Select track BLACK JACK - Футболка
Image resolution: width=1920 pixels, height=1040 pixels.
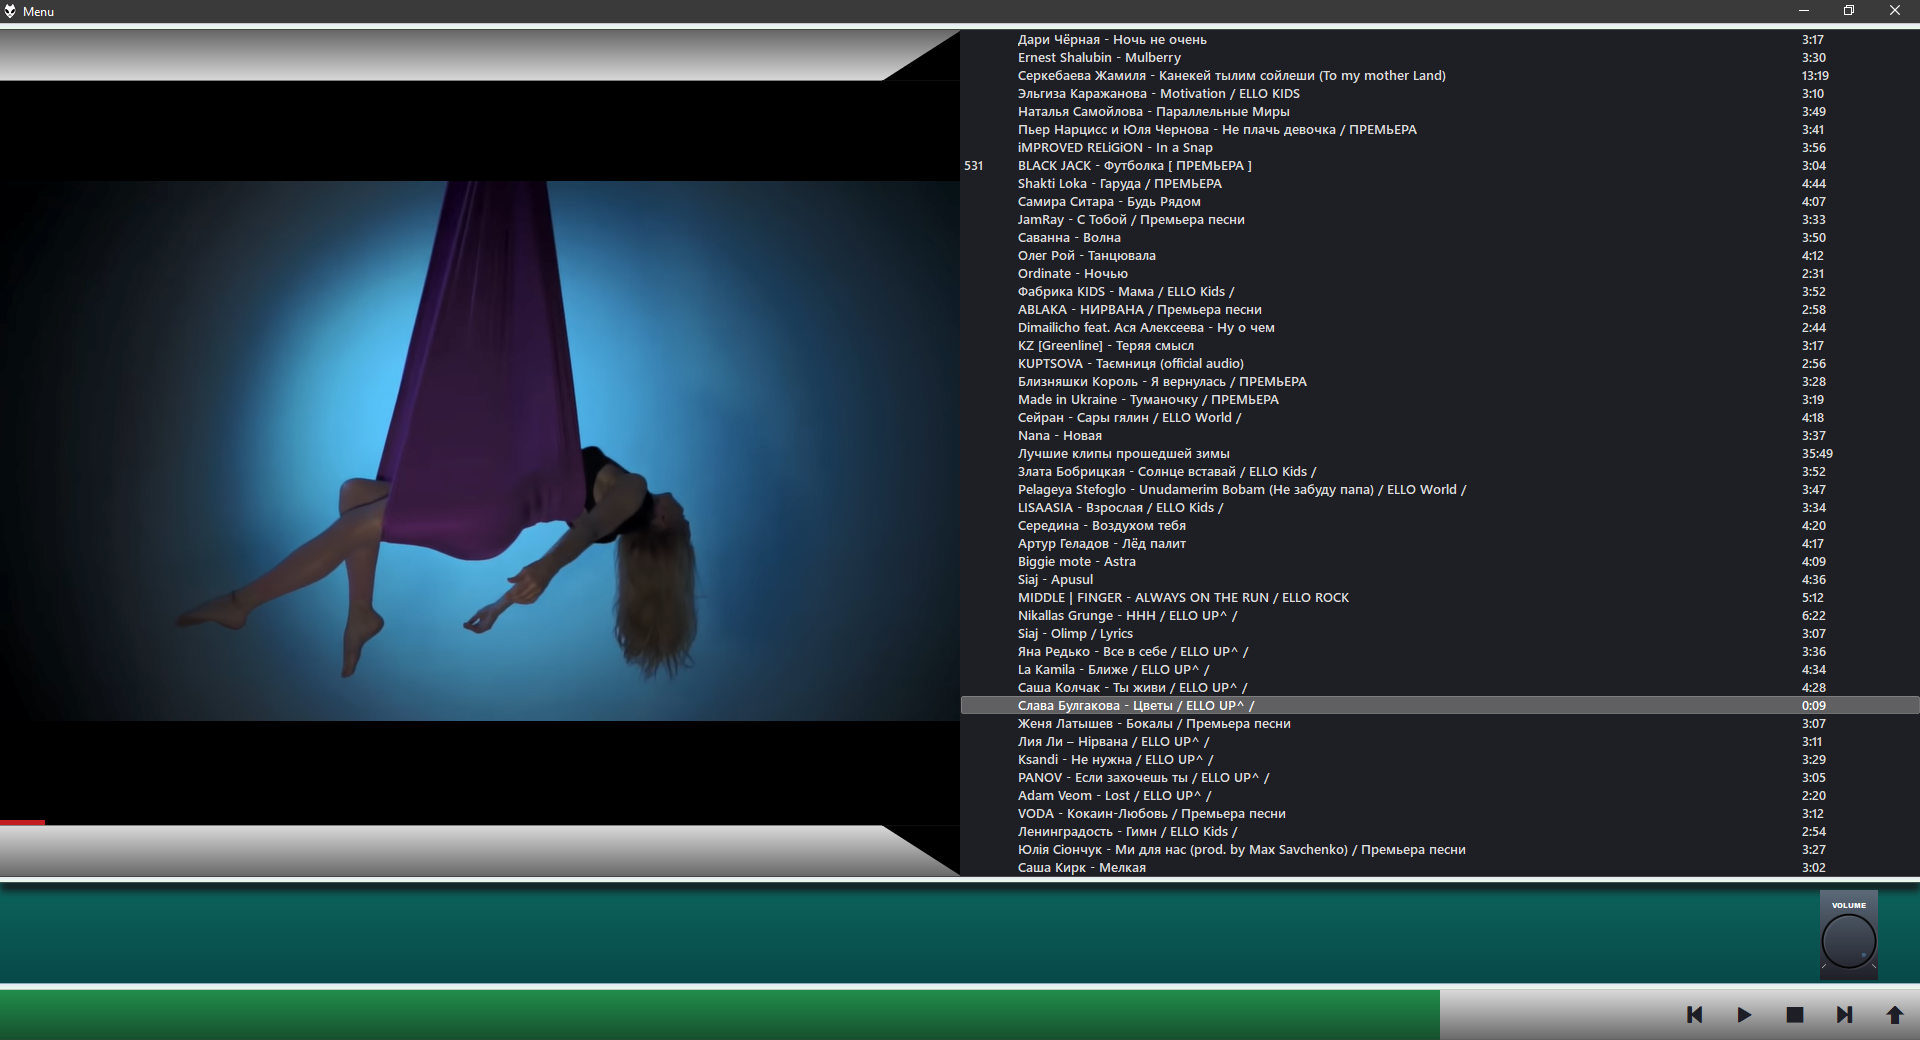pos(1134,166)
